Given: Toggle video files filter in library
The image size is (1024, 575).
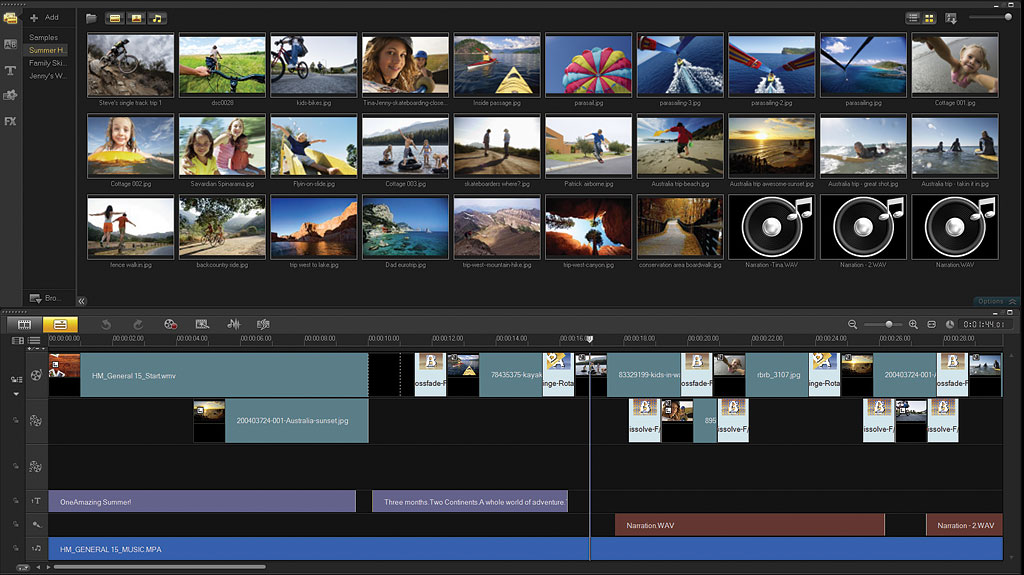Looking at the screenshot, I should pyautogui.click(x=114, y=18).
